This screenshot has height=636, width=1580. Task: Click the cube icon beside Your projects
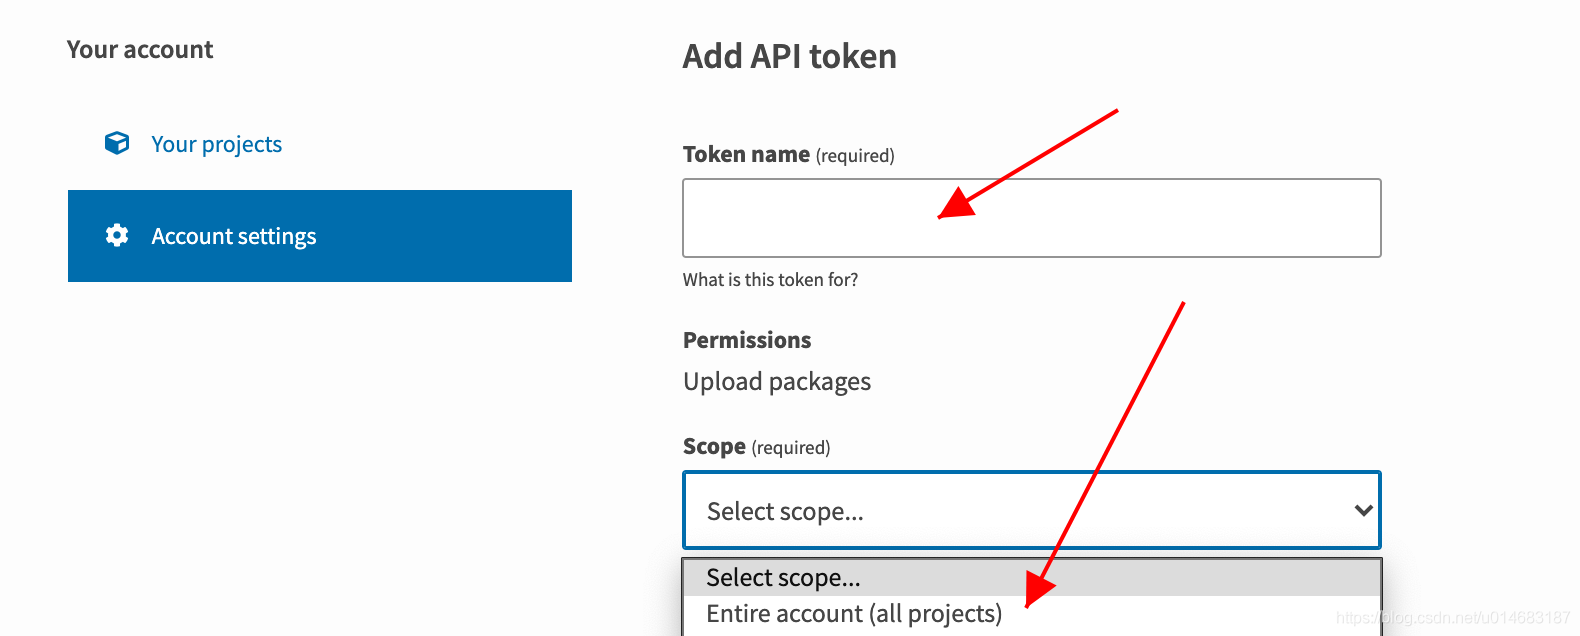[x=117, y=143]
